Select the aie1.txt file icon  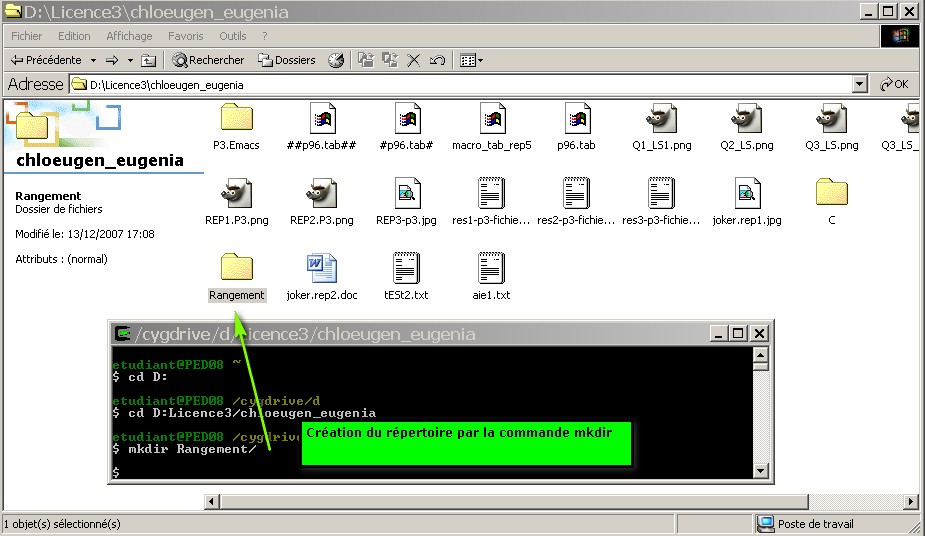click(491, 267)
